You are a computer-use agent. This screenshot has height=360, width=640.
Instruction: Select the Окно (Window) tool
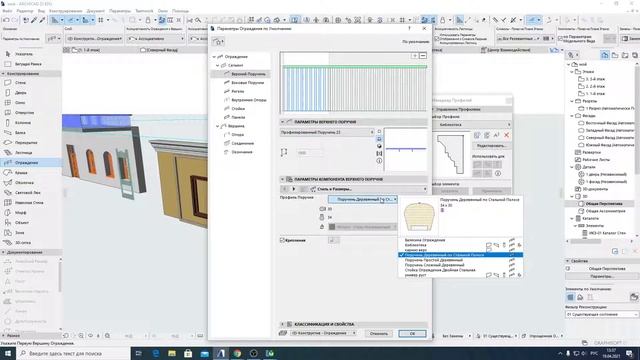(20, 102)
